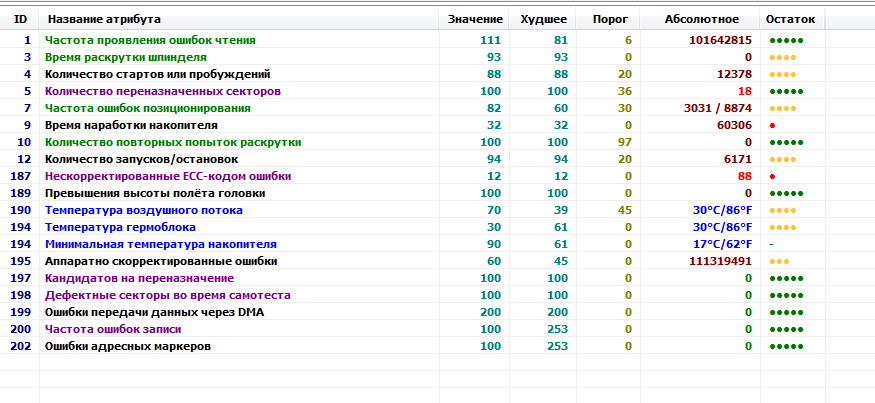Select the Минимальная температура накопителя row
Image resolution: width=875 pixels, height=403 pixels.
coord(160,244)
